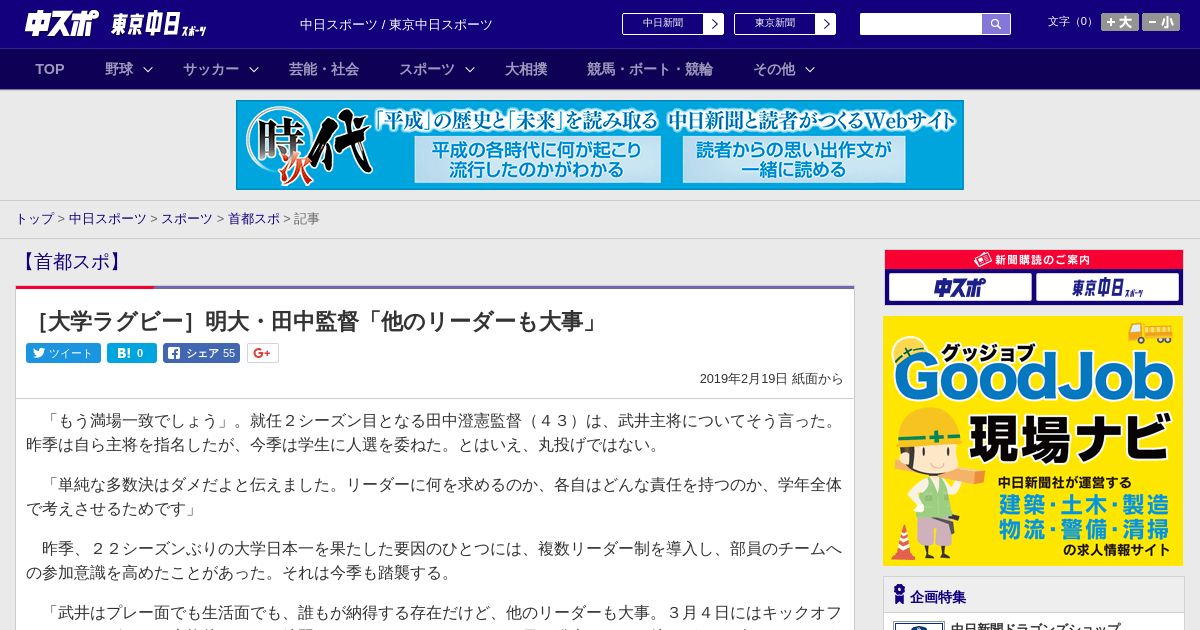1200x630 pixels.
Task: Expand the サッカー dropdown chevron
Action: (254, 69)
